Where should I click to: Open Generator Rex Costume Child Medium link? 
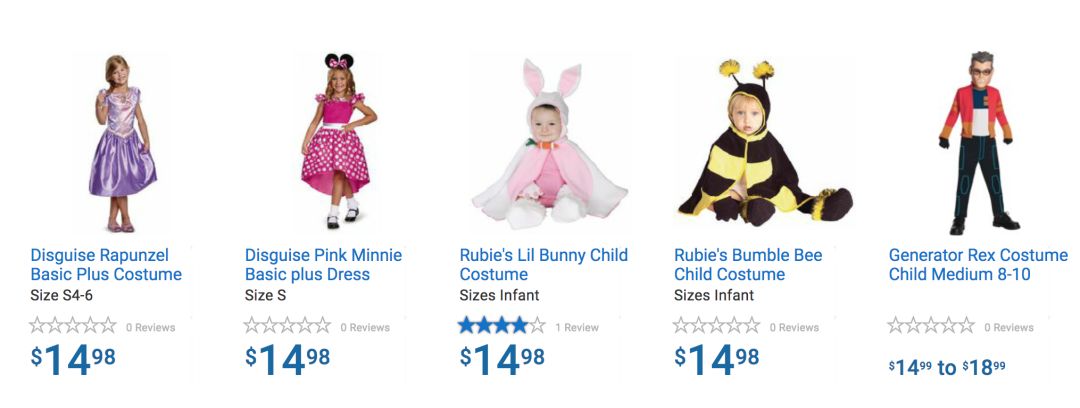point(978,265)
